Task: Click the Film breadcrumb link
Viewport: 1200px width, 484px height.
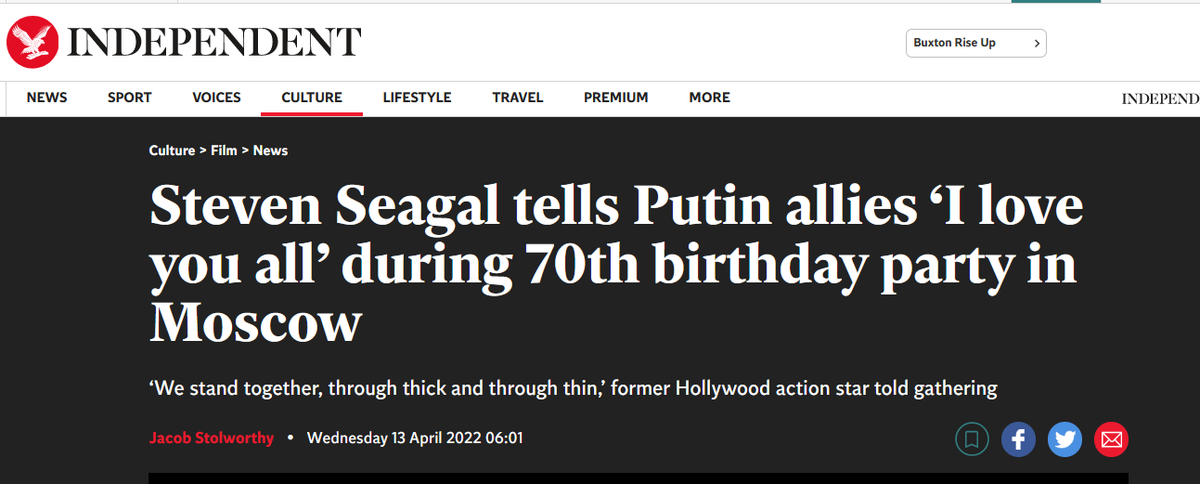Action: [x=224, y=150]
